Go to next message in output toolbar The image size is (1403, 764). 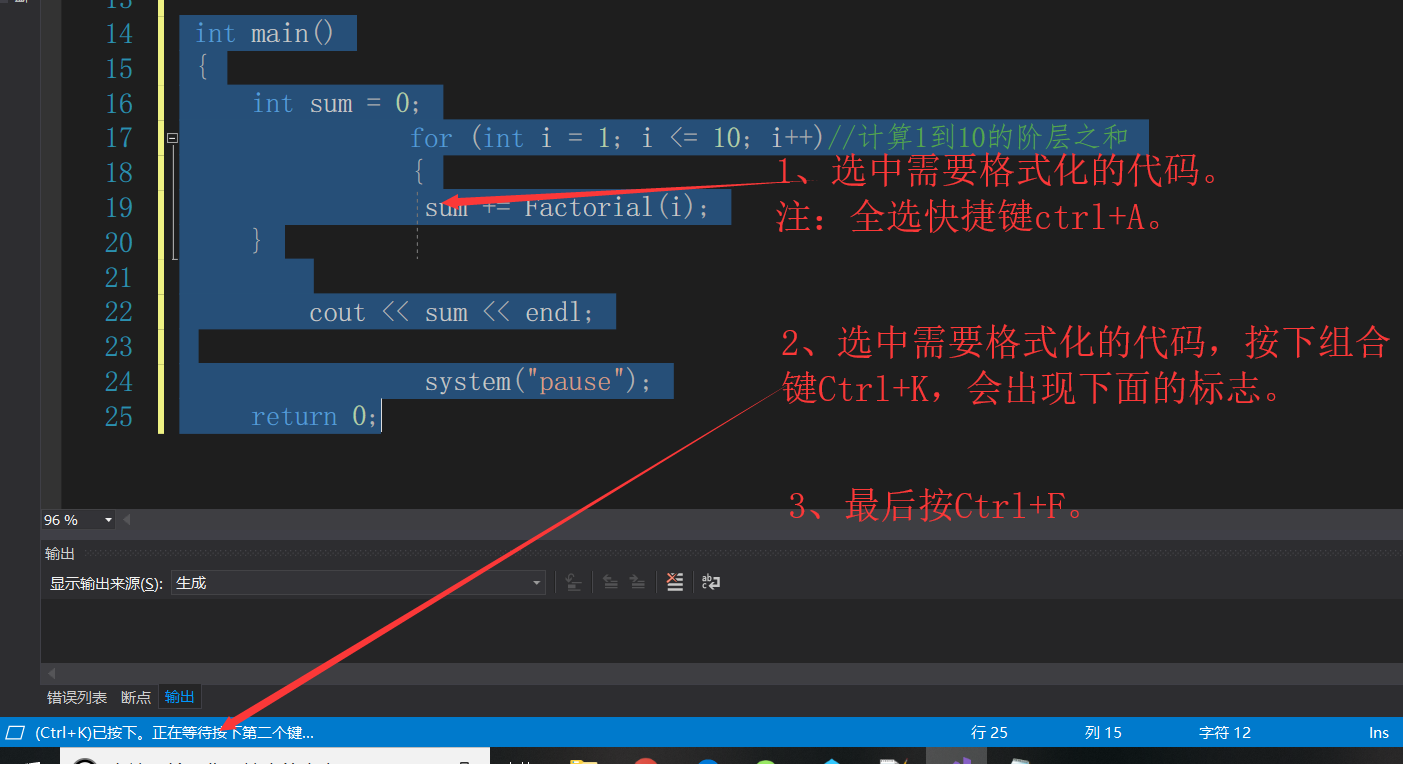(637, 582)
